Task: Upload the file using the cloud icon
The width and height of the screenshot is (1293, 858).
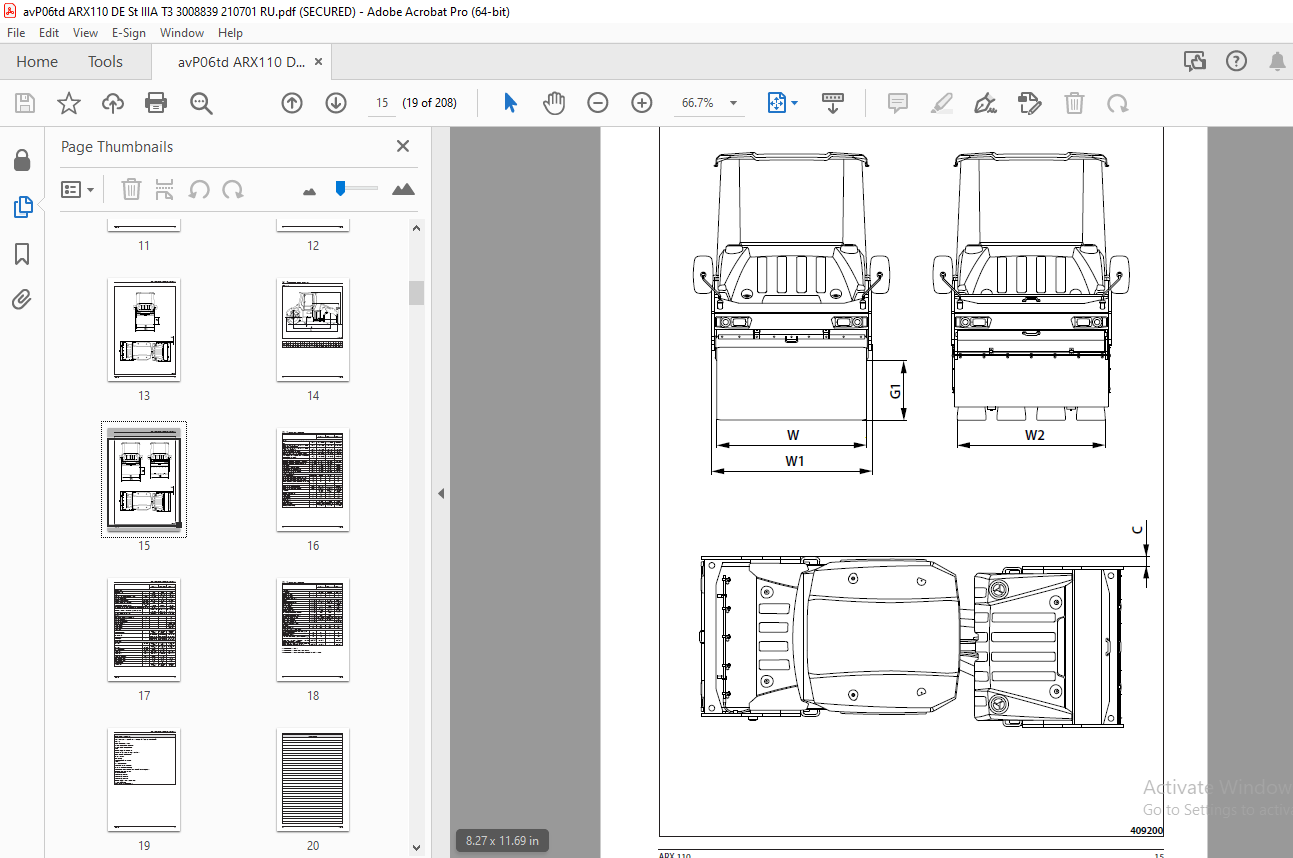Action: [113, 103]
